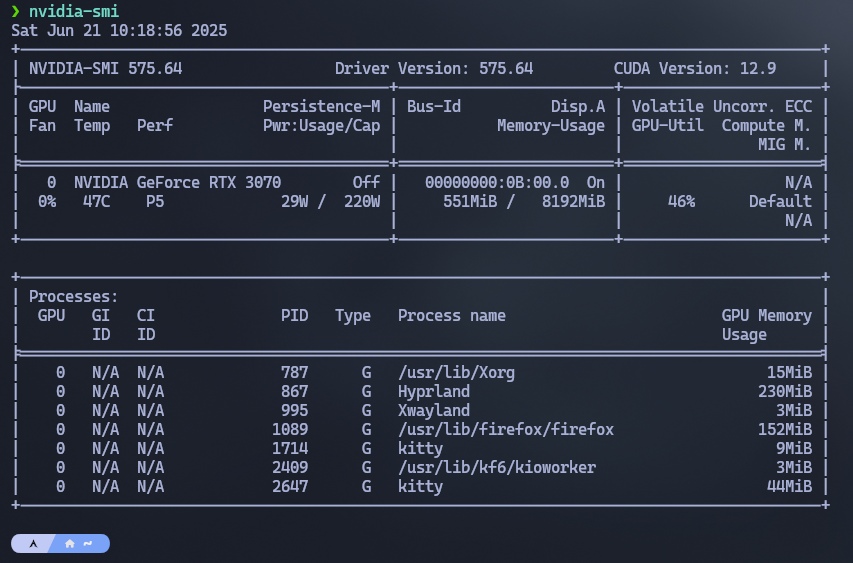Click the green prompt arrow before nvidia-smi
Screen dimensions: 853x563
pos(16,11)
